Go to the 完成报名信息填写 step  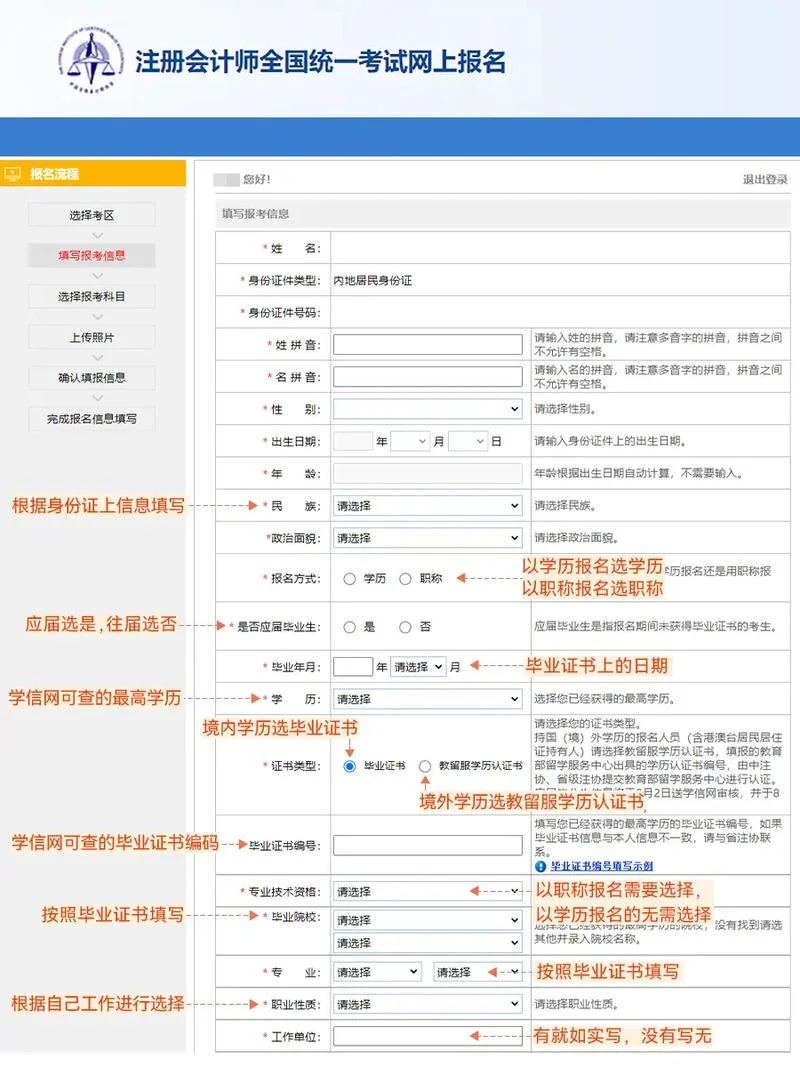(x=92, y=418)
